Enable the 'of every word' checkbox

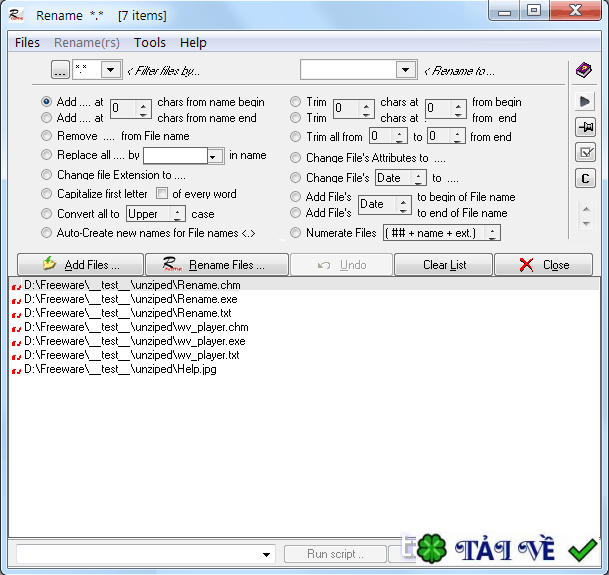(x=162, y=193)
